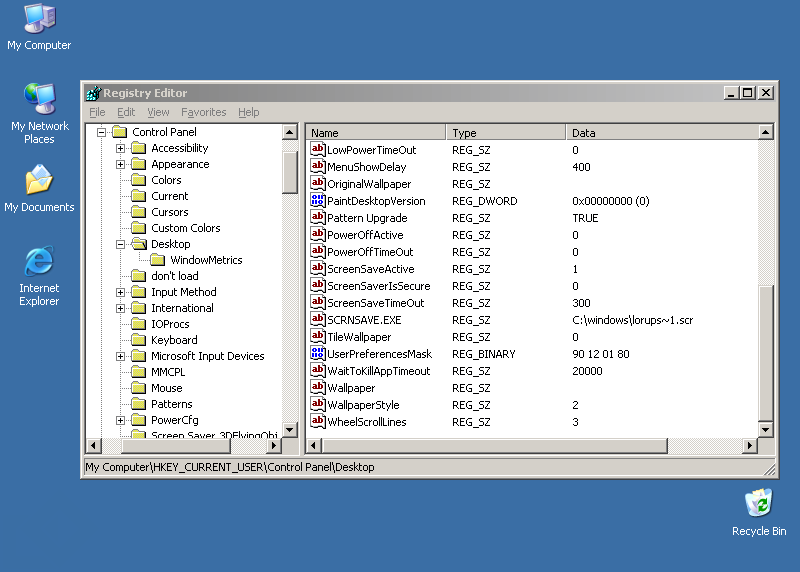Image resolution: width=800 pixels, height=572 pixels.
Task: Click the MenuShowDelay string value icon
Action: click(x=317, y=166)
